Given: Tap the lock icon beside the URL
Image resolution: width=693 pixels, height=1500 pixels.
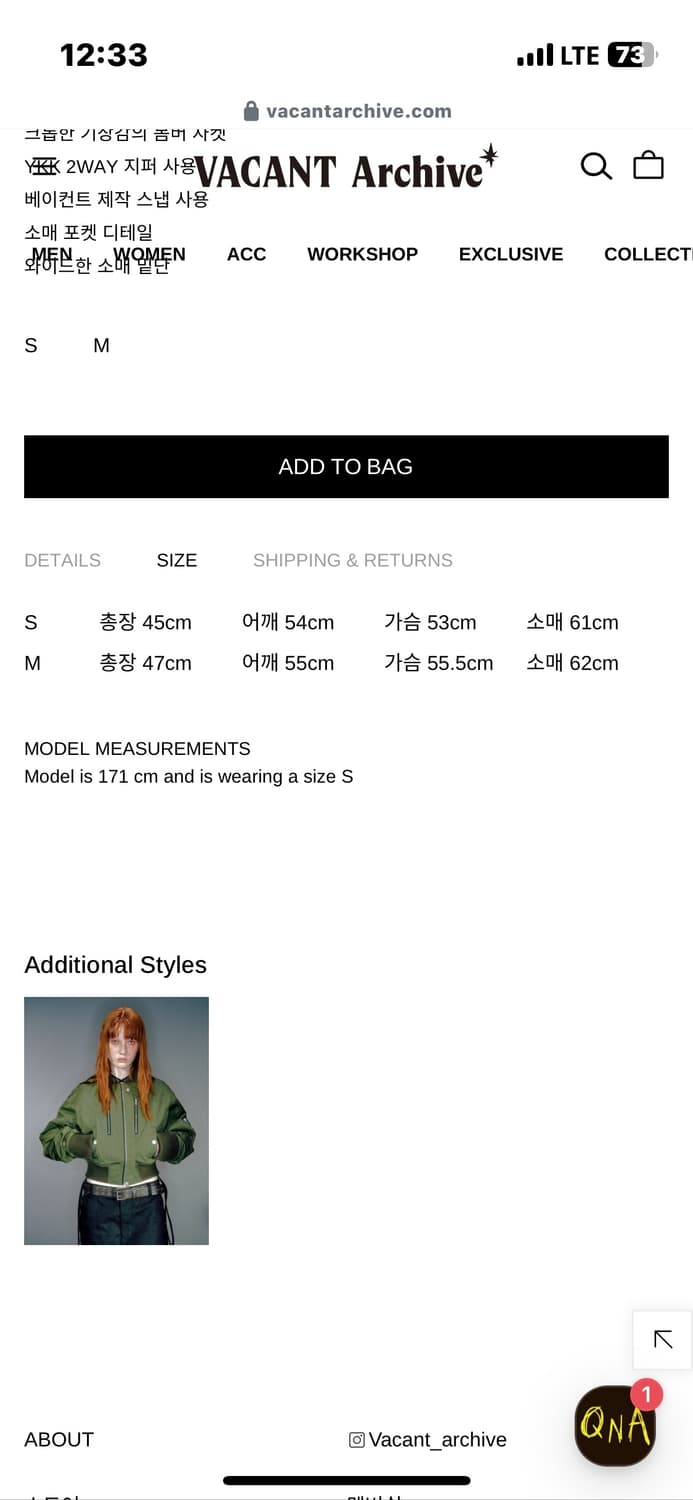Looking at the screenshot, I should 251,111.
